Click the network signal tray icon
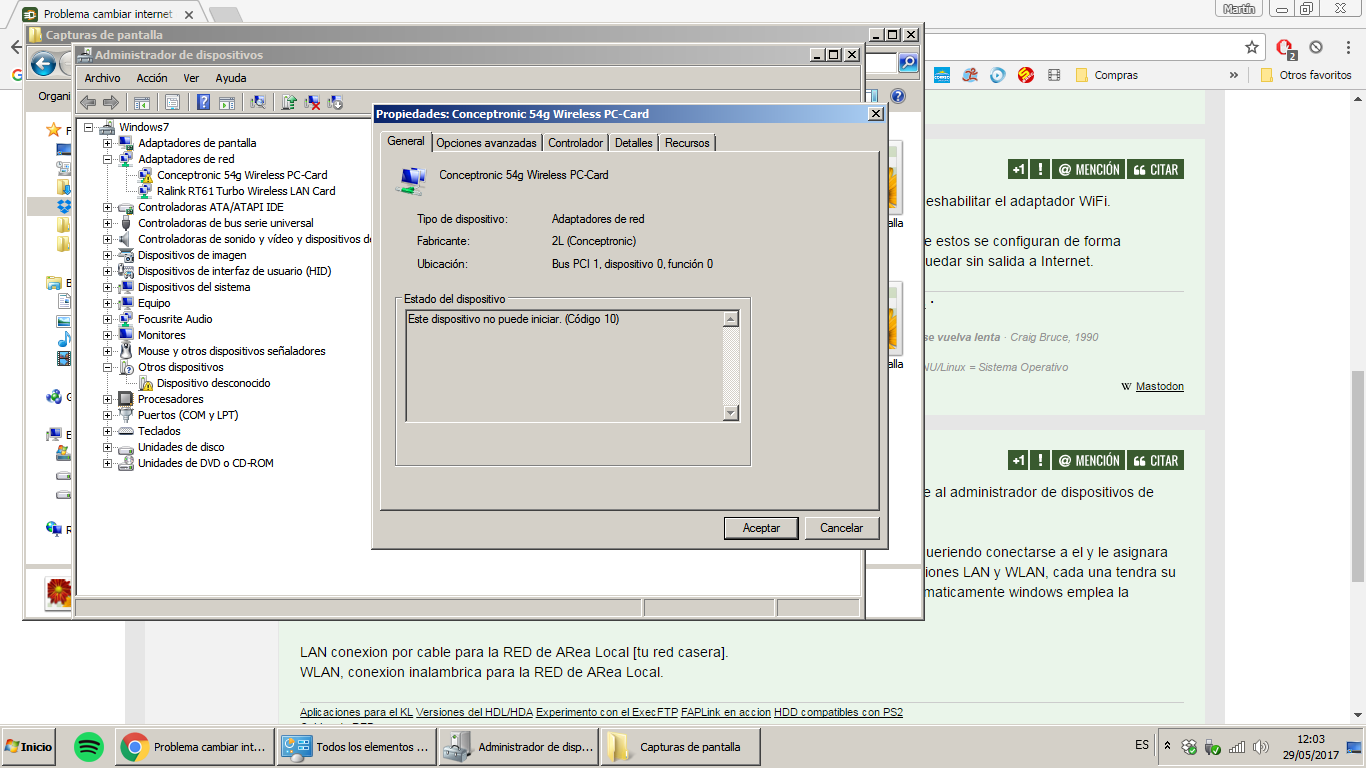This screenshot has width=1366, height=768. 1237,747
